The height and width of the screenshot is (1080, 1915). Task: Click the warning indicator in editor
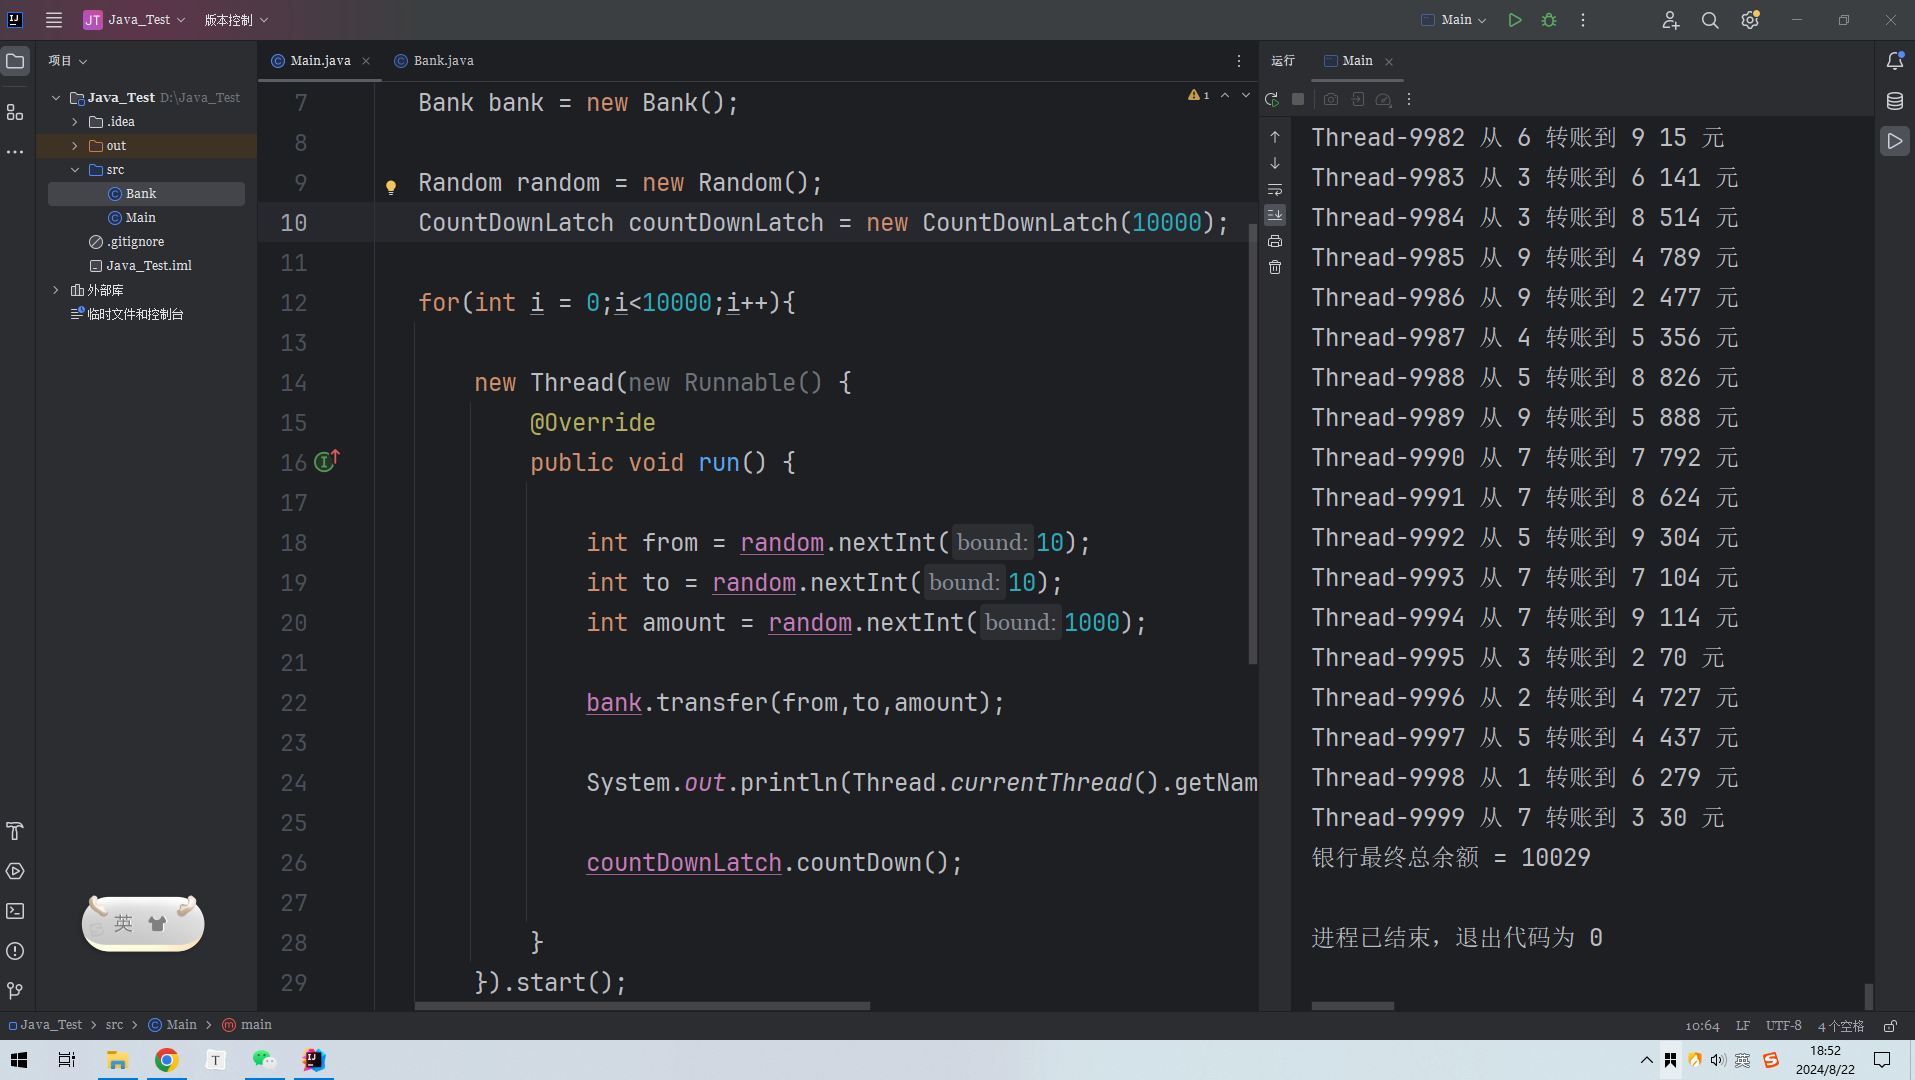pos(1198,95)
